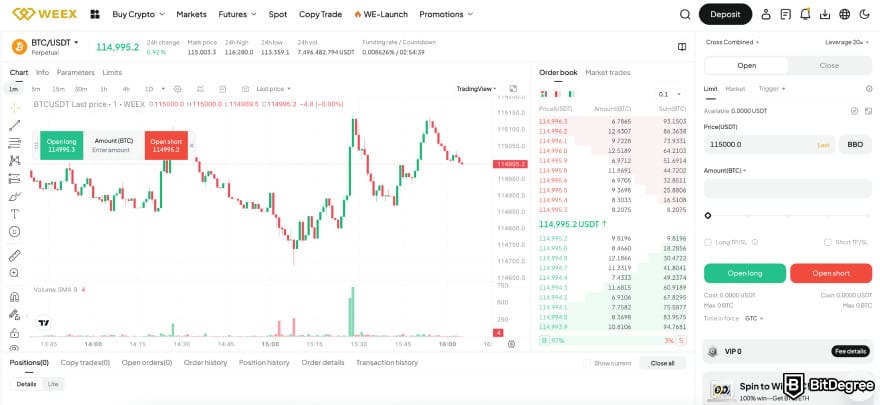Switch positions view to Details
The width and height of the screenshot is (880, 405).
click(26, 384)
